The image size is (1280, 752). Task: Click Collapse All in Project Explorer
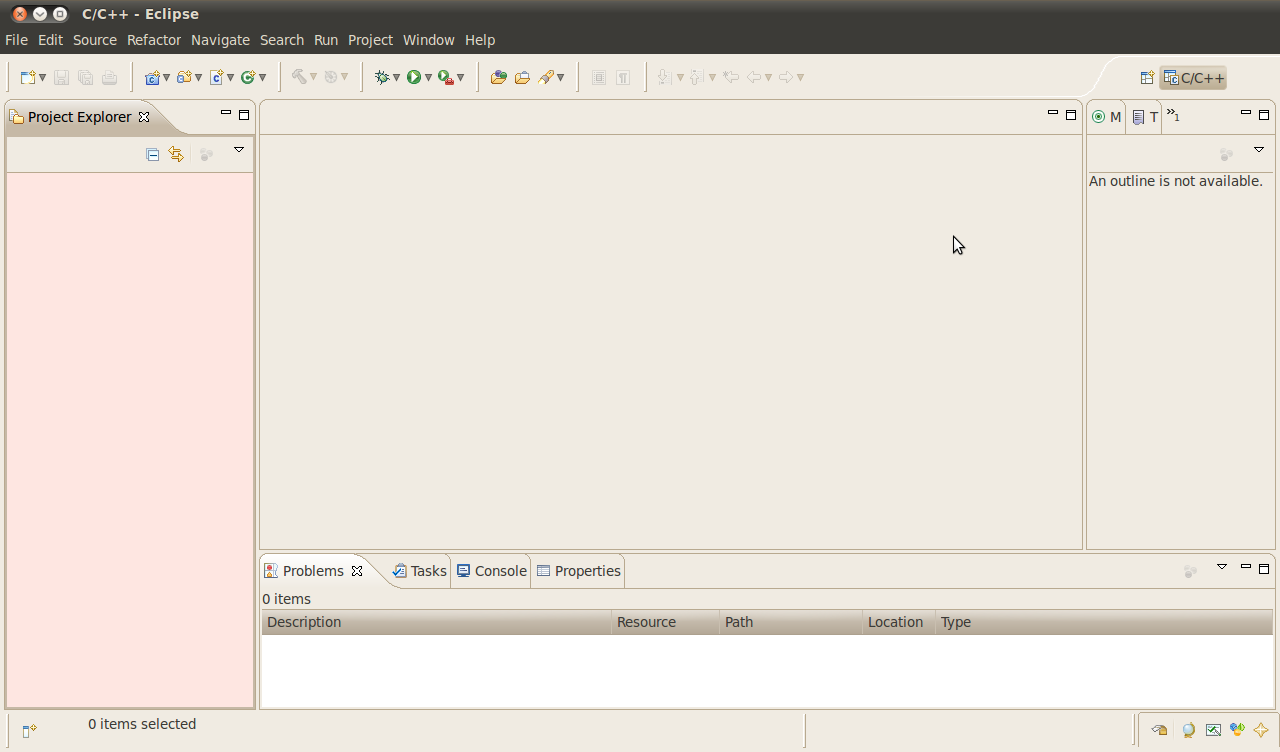click(x=153, y=154)
